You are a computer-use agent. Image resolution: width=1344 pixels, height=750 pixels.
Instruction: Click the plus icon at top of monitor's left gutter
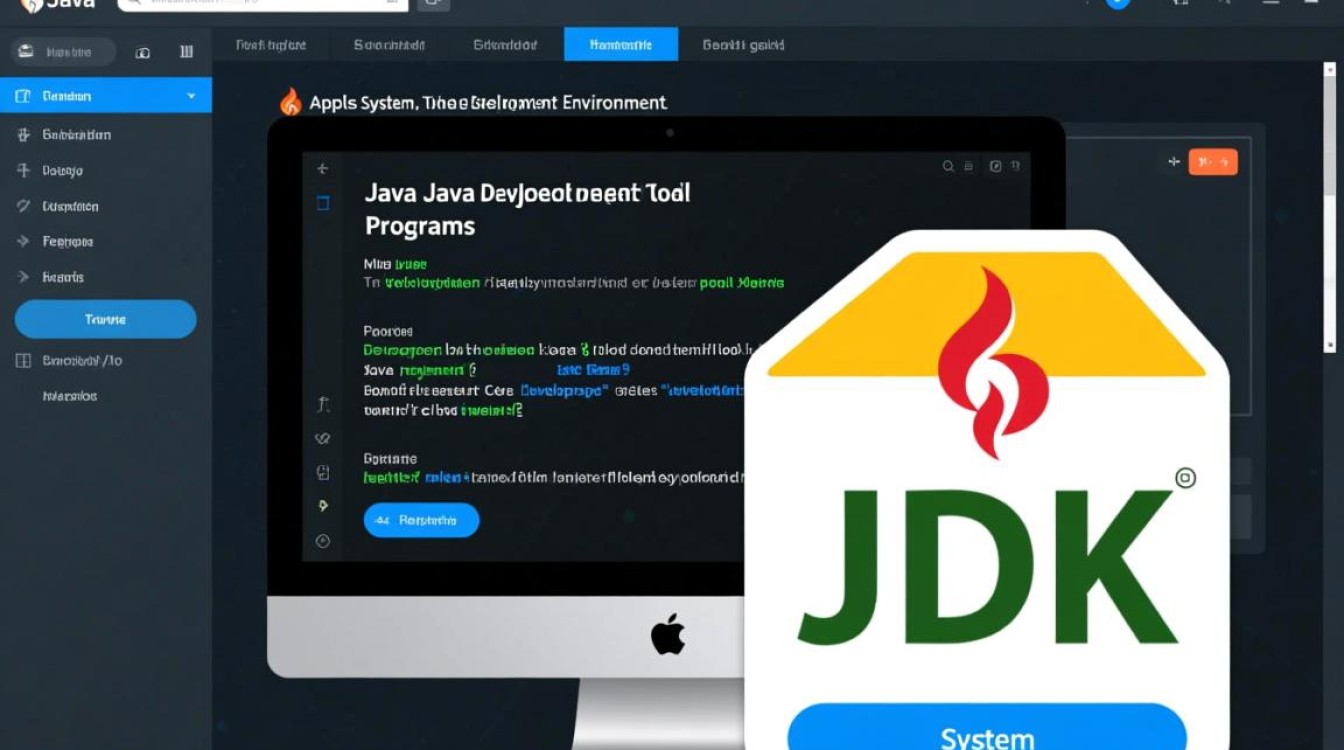click(322, 170)
